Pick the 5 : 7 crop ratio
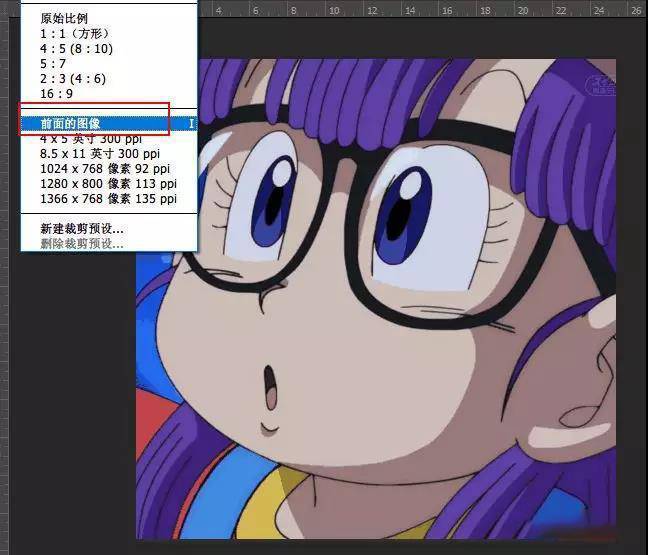Image resolution: width=648 pixels, height=555 pixels. tap(109, 64)
